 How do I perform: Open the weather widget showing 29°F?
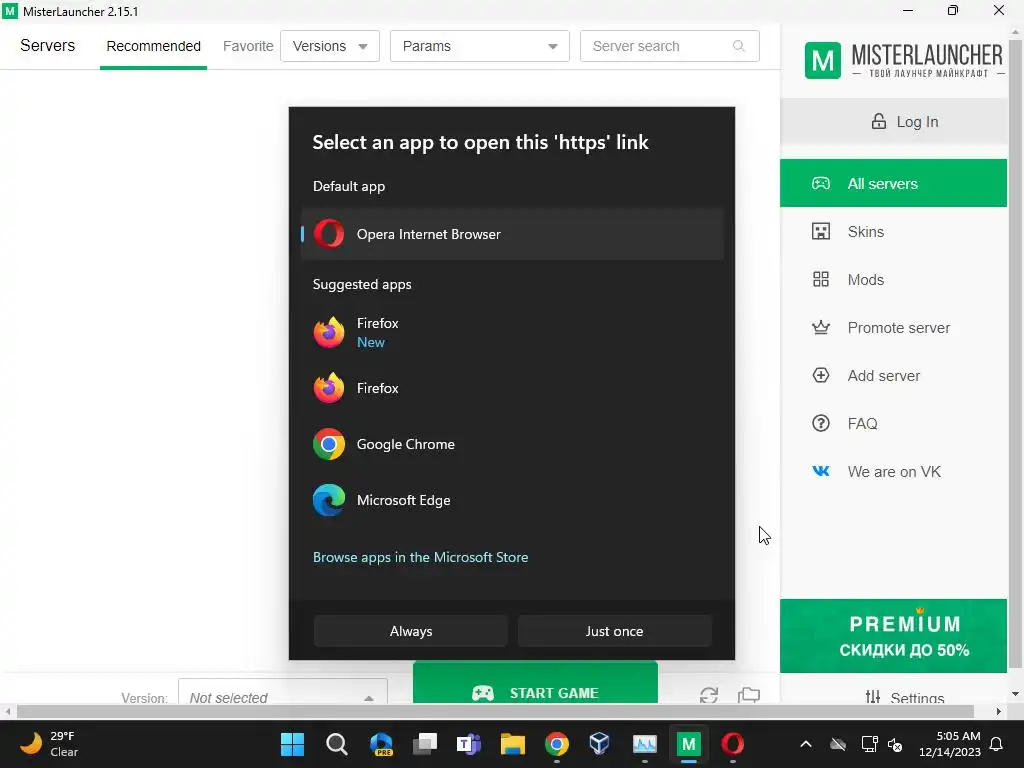click(x=50, y=744)
